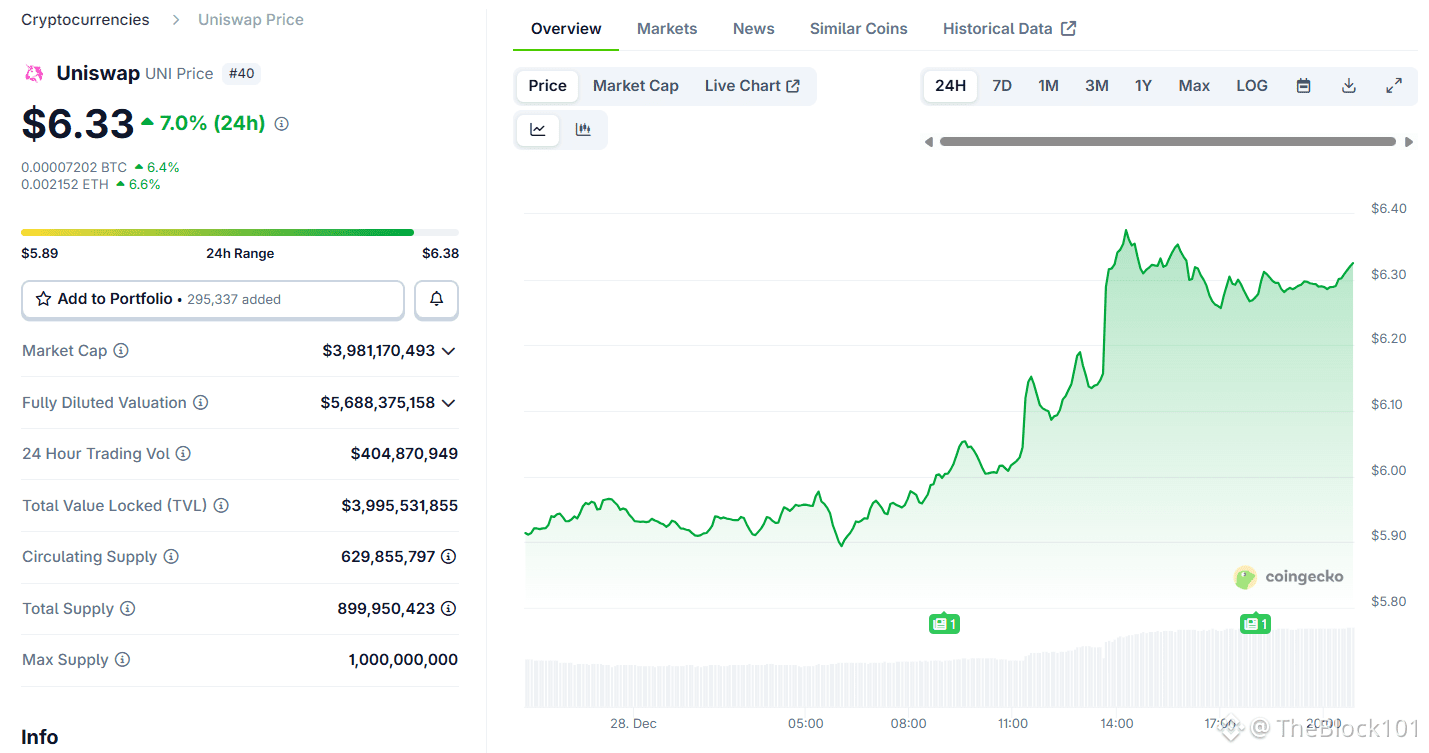Expand the chart with the fullscreen icon
The height and width of the screenshot is (753, 1429).
[1393, 86]
